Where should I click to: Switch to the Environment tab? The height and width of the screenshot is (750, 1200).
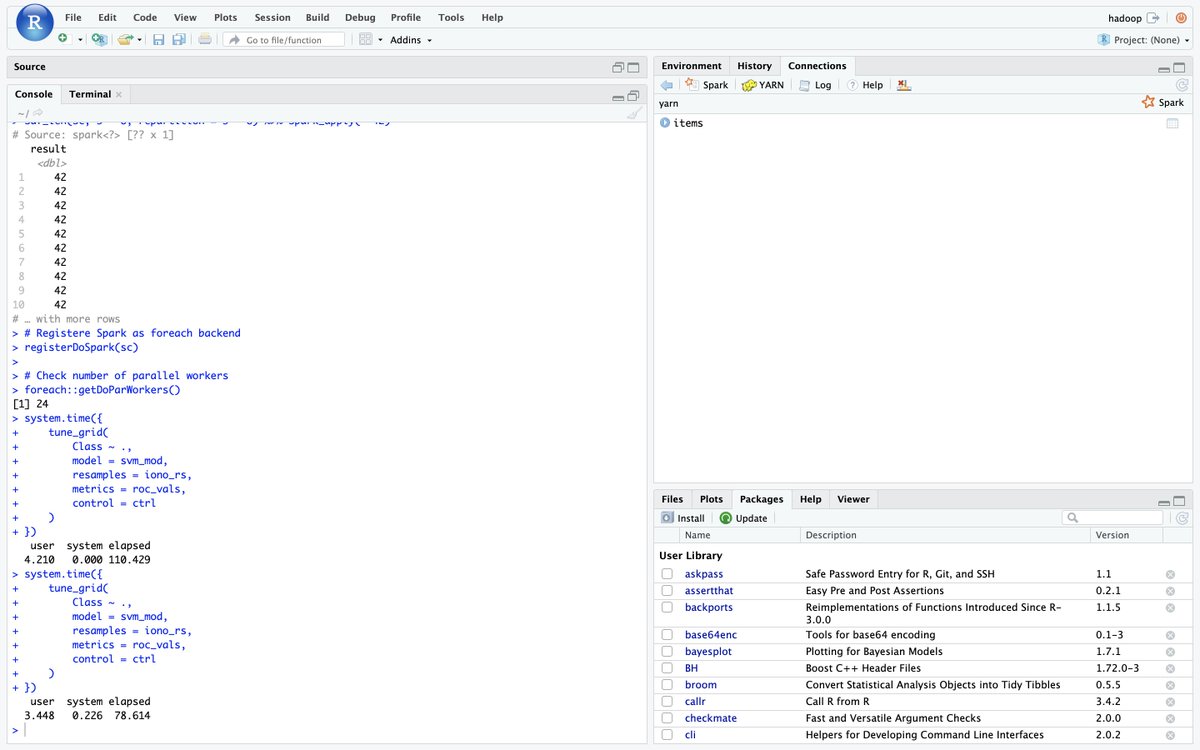point(691,66)
